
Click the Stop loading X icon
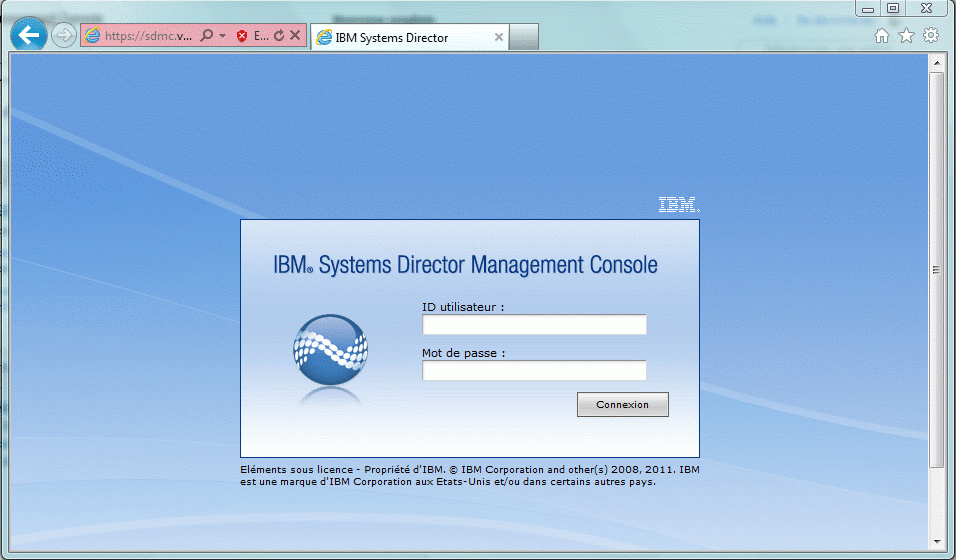(295, 35)
